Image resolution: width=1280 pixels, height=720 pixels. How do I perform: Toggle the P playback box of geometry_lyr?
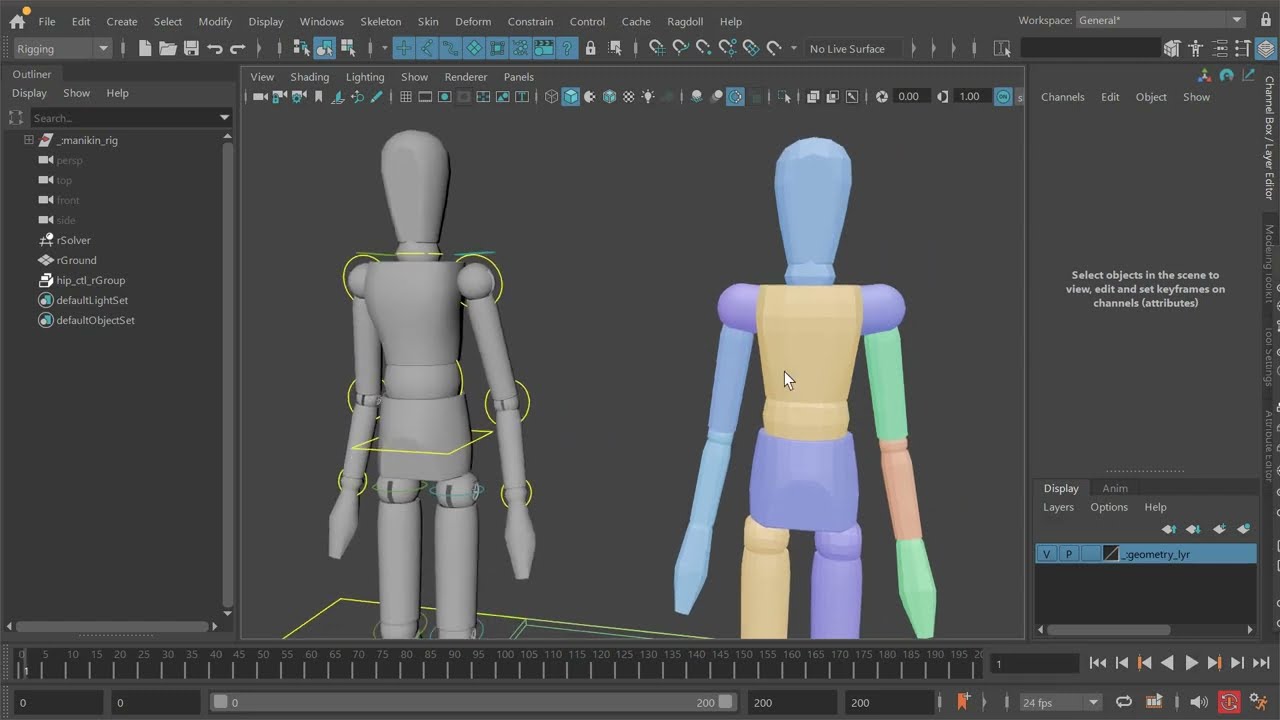click(1068, 554)
